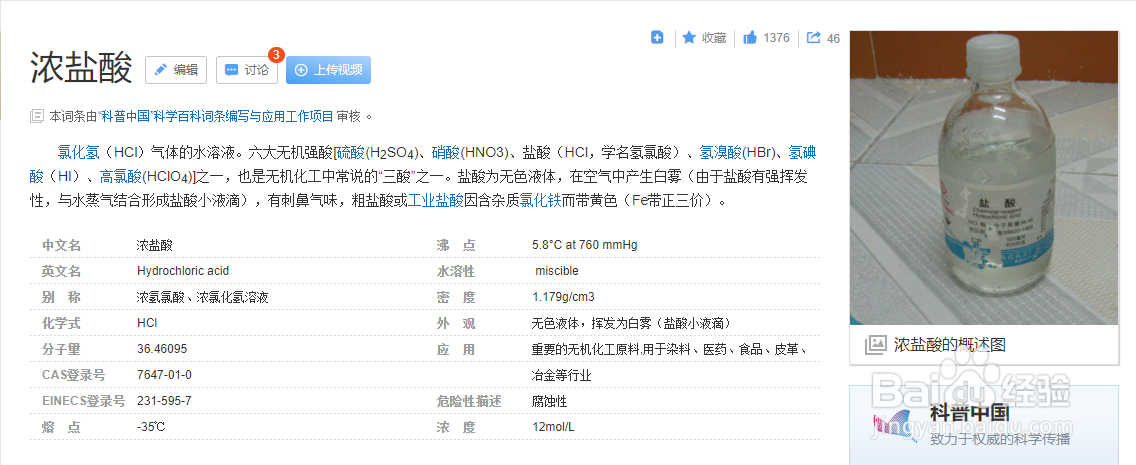Open the hydrochloric acid bottle photo

pos(984,177)
